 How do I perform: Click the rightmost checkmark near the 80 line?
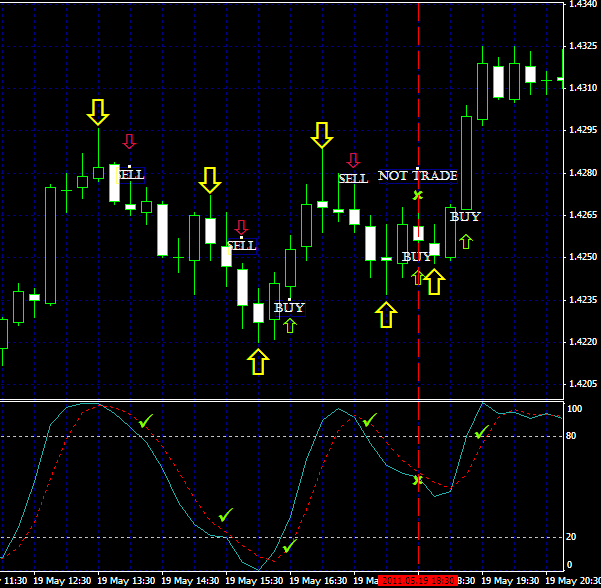tap(482, 432)
